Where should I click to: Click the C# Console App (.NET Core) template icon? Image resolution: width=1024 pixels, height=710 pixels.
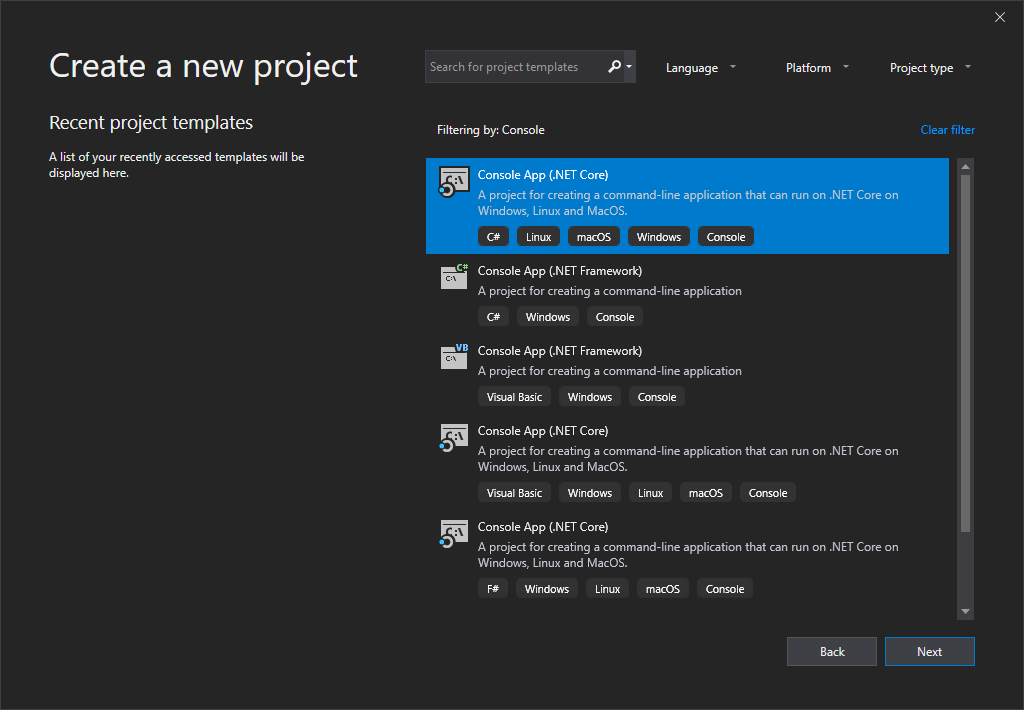(x=453, y=182)
